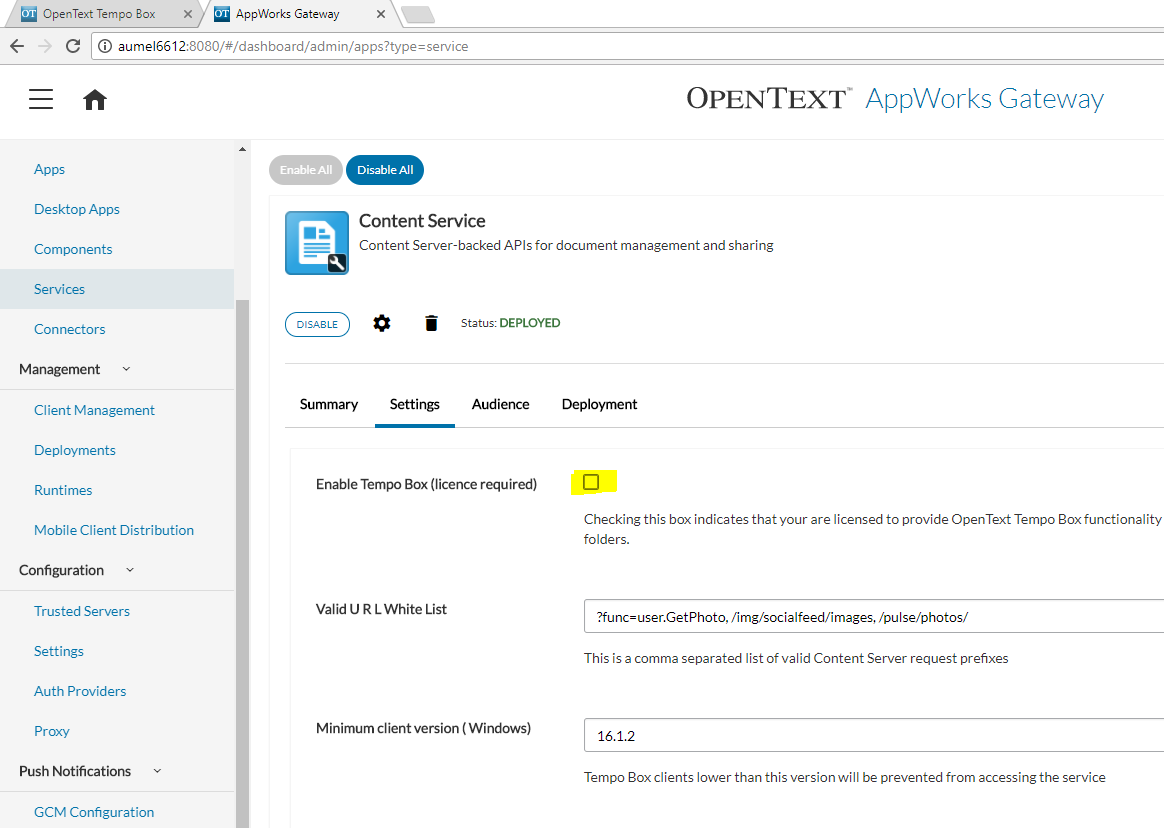The width and height of the screenshot is (1164, 828).
Task: View site information icon in address bar
Action: point(105,46)
